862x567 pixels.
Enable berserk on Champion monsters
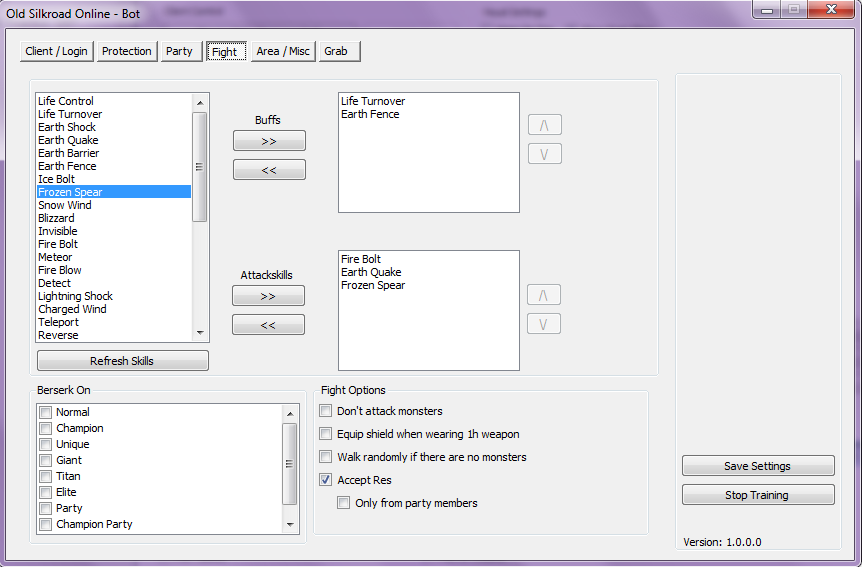click(46, 428)
